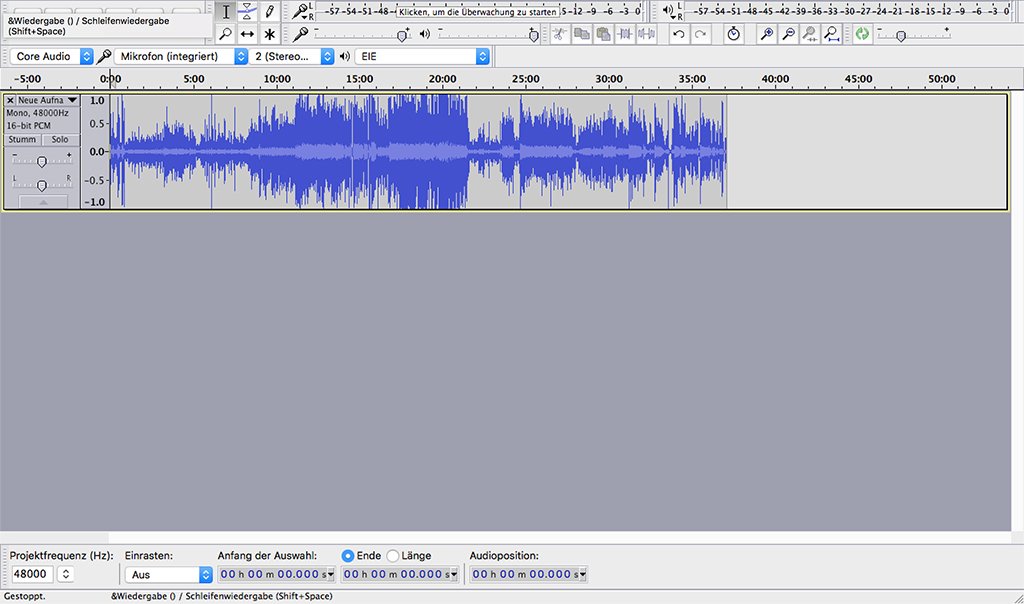The image size is (1024, 604).
Task: Select the Selection tool
Action: pyautogui.click(x=226, y=10)
